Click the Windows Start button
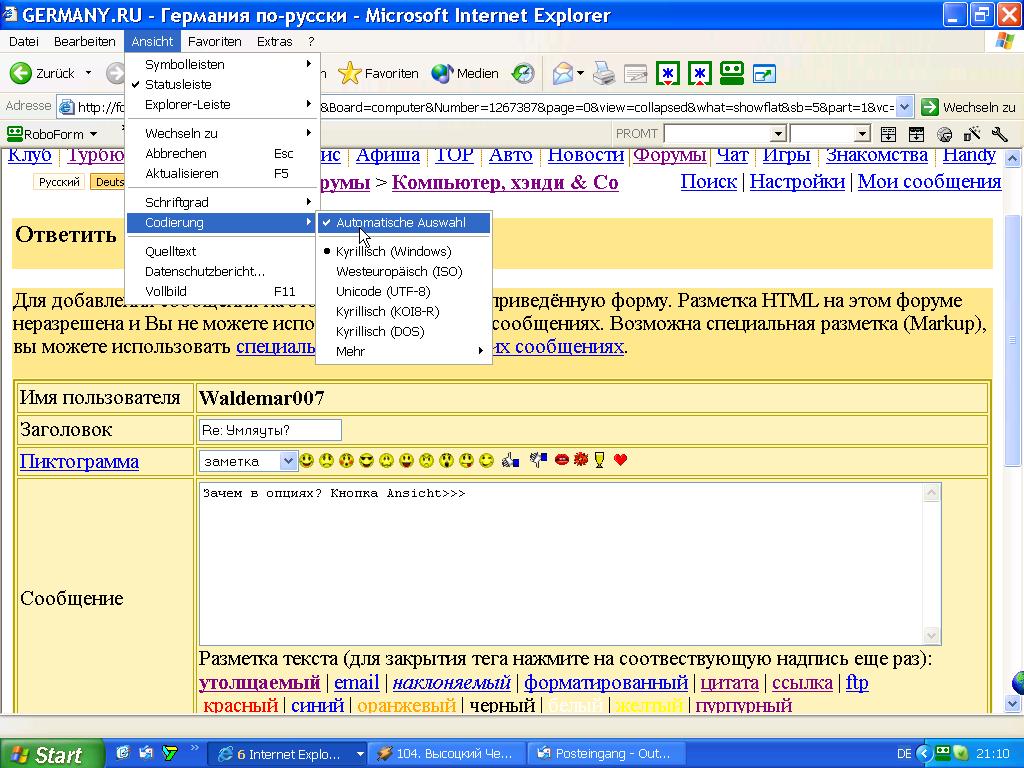 point(51,754)
